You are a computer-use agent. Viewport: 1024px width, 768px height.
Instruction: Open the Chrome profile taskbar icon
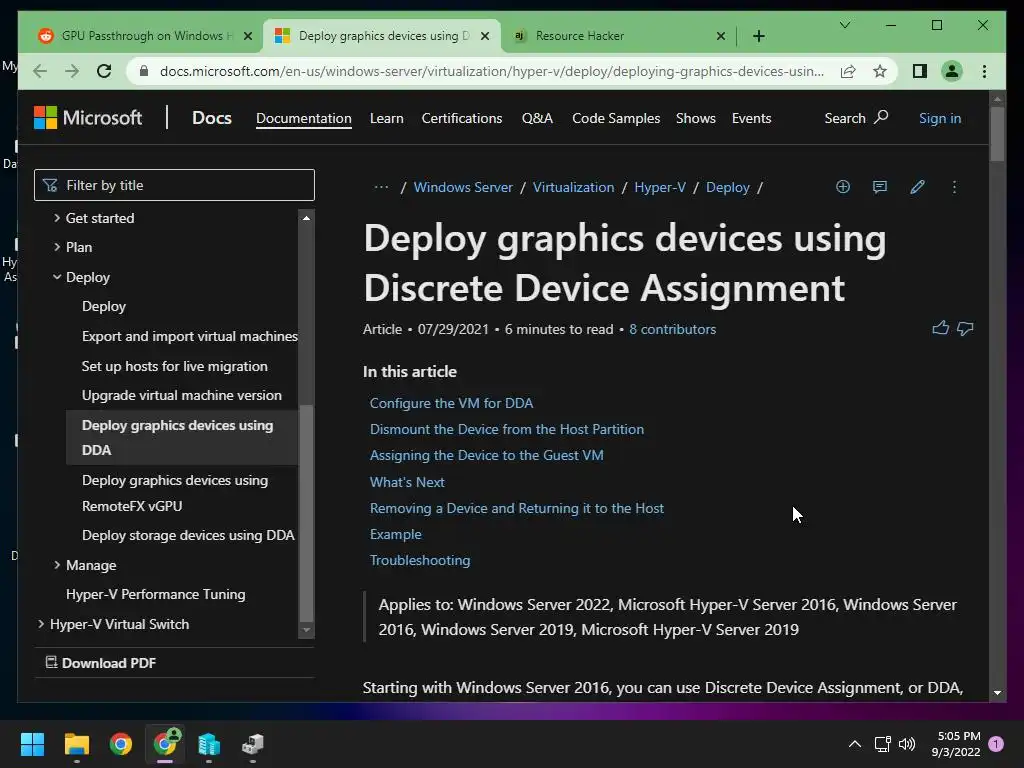(165, 743)
